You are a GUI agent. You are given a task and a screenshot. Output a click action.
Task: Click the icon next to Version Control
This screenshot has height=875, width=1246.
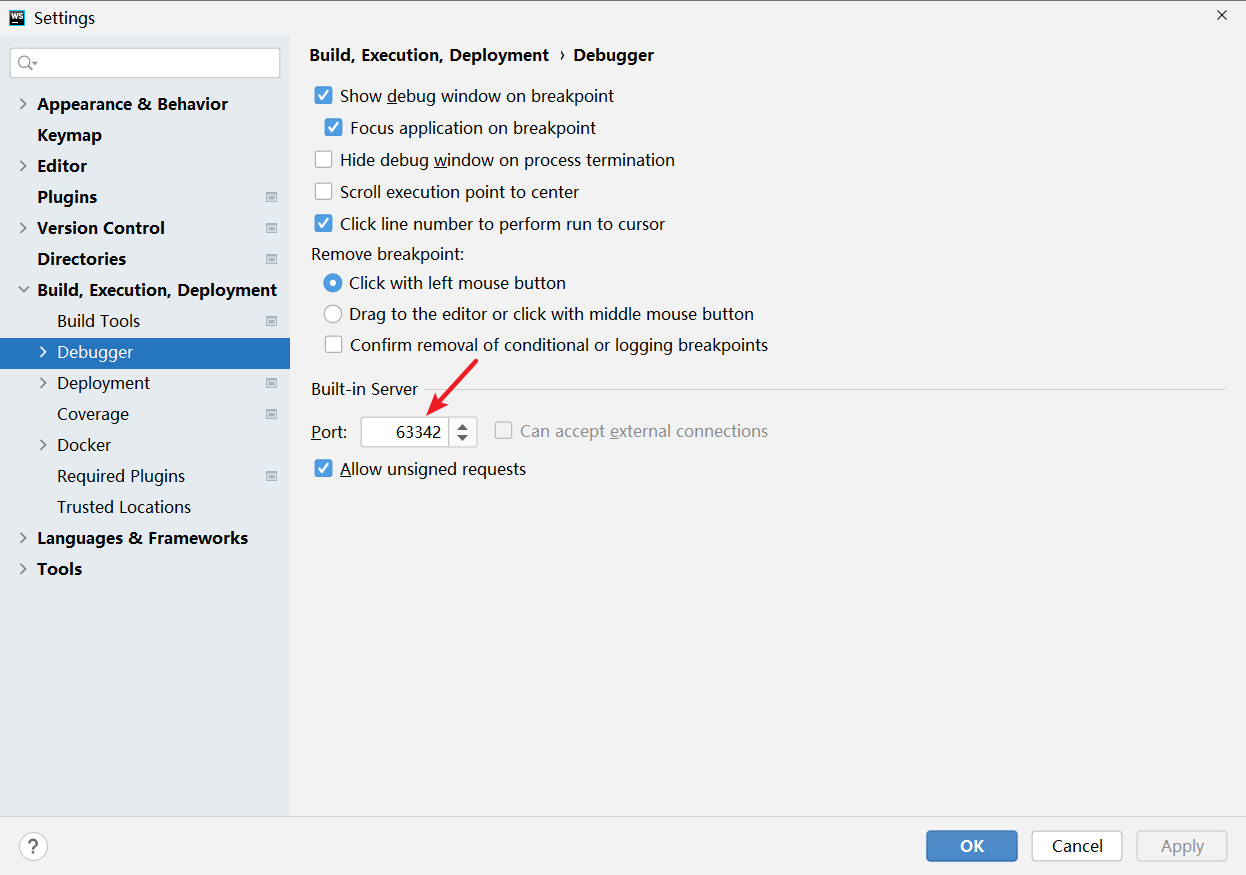coord(271,228)
